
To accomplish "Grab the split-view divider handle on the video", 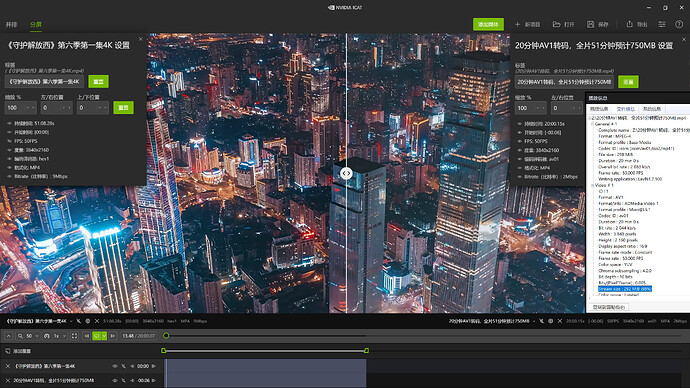I will 346,173.
